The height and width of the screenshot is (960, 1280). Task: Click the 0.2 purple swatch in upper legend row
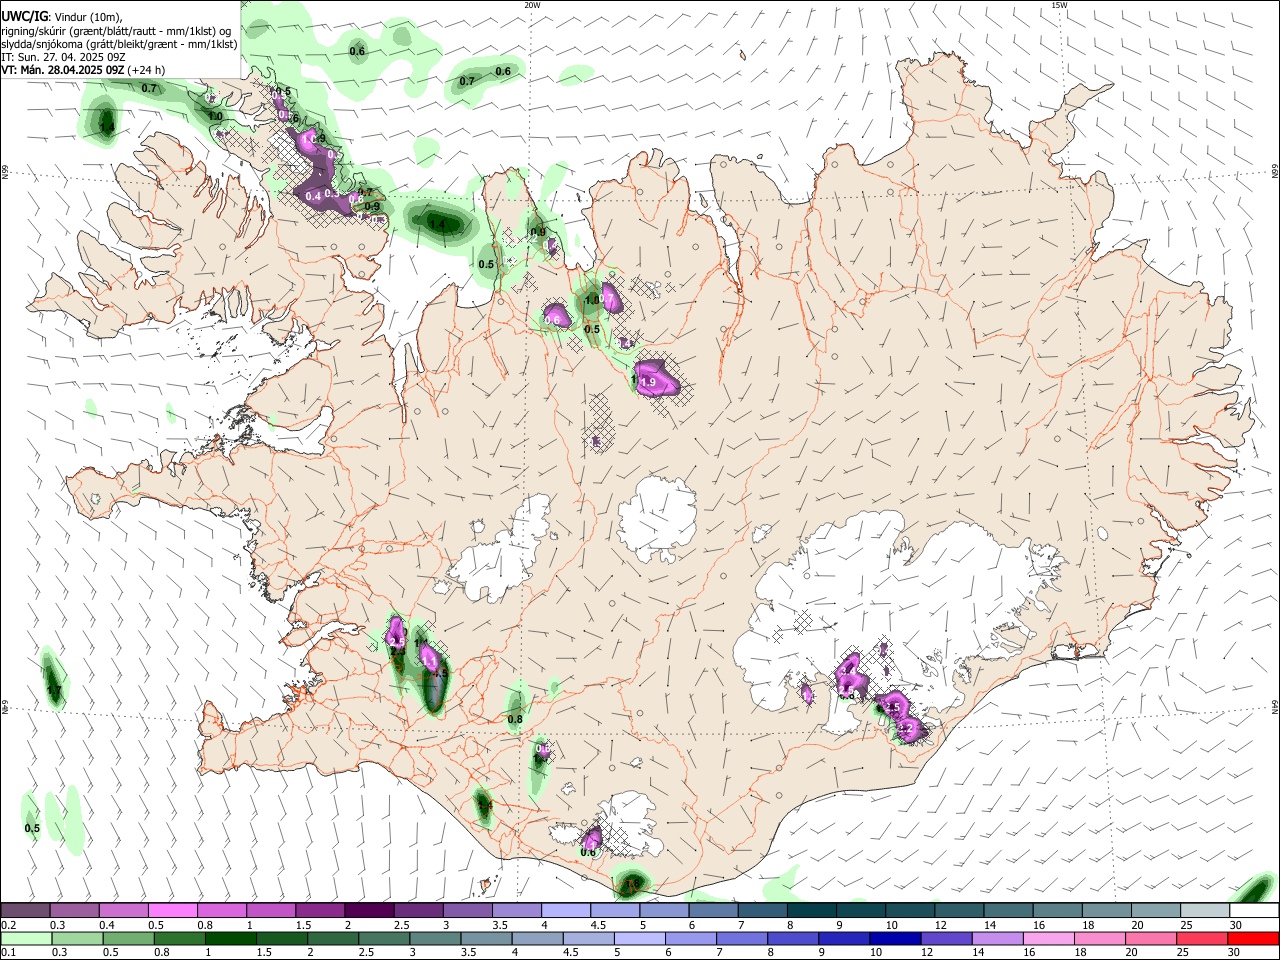point(25,911)
